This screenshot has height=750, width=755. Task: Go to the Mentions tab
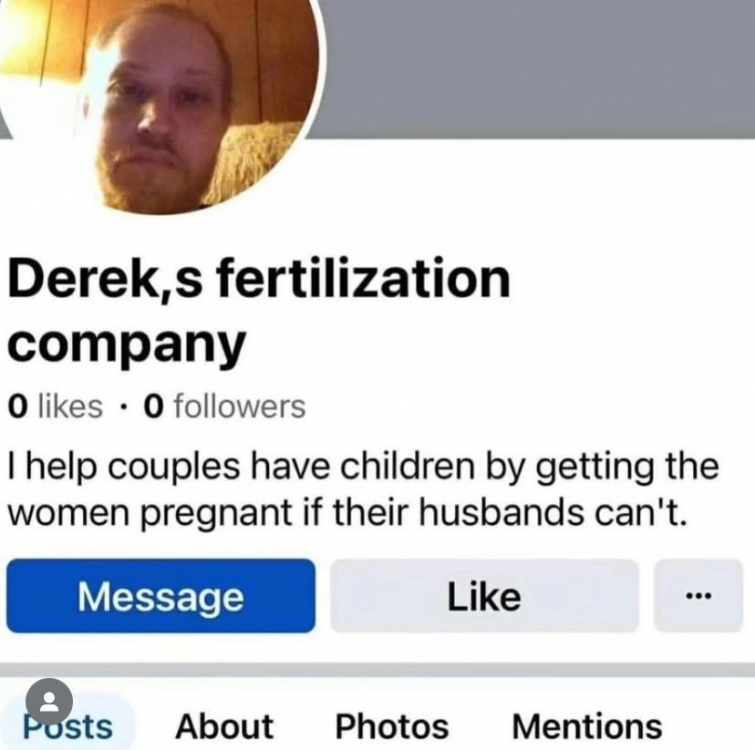(x=587, y=726)
